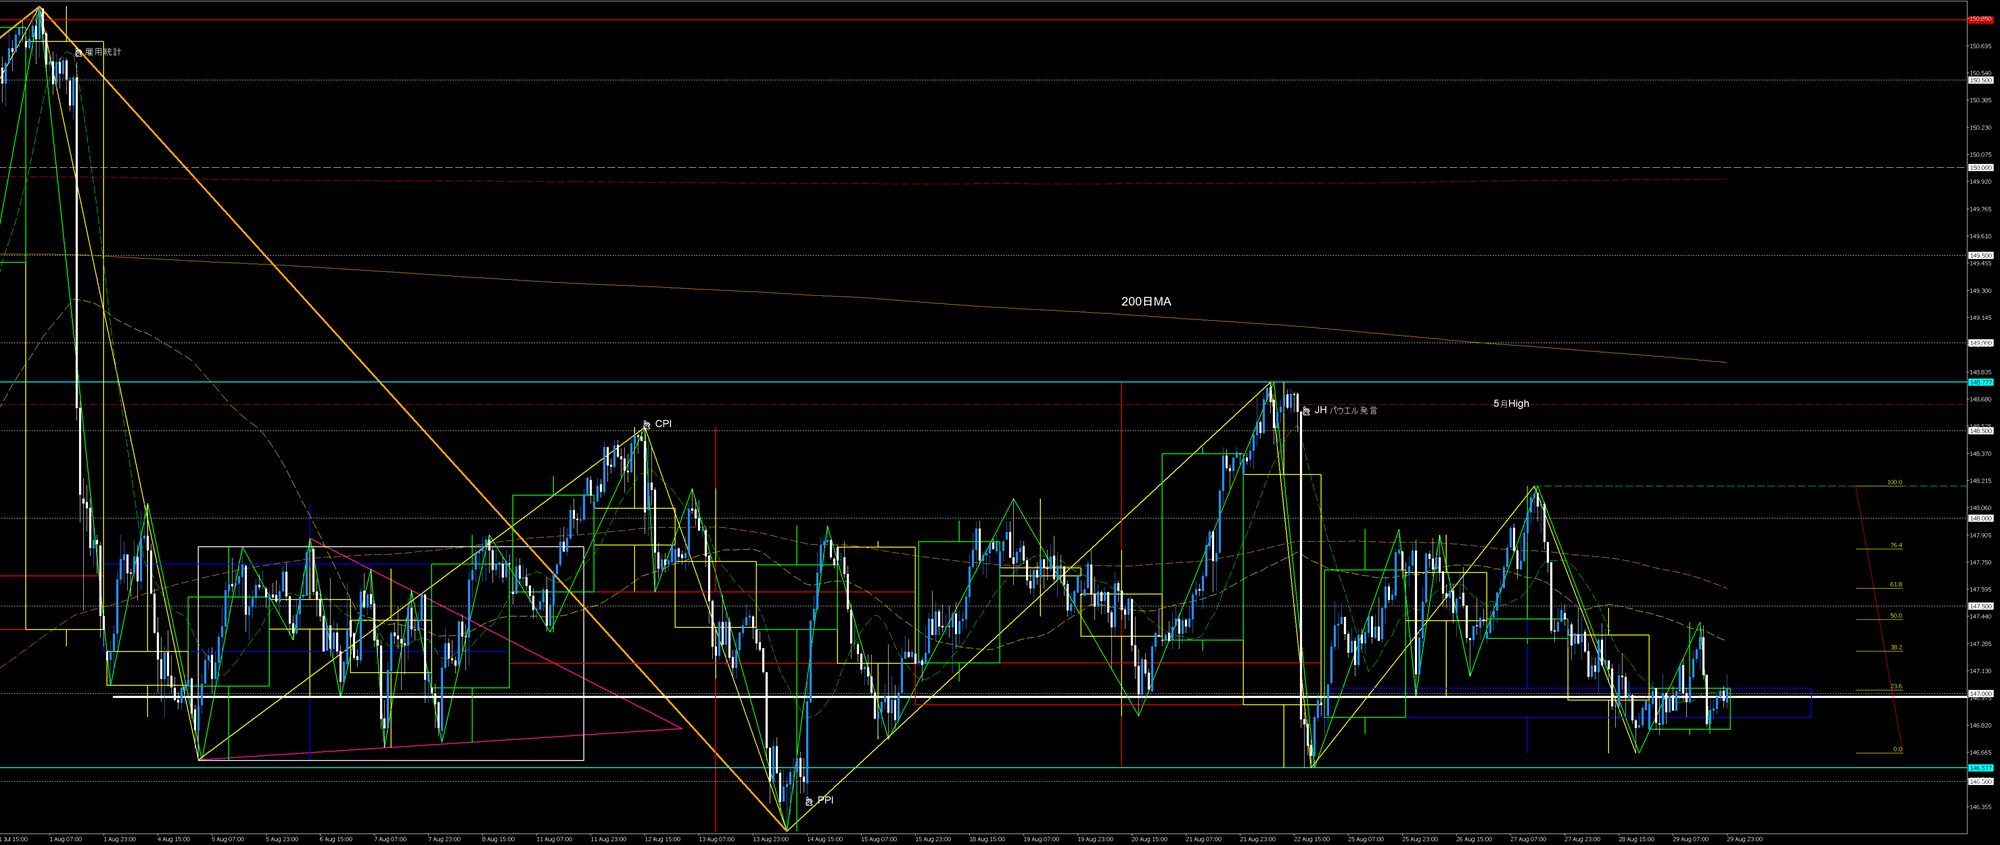The height and width of the screenshot is (845, 2000).
Task: Select the Fibonacci 100.0 level label
Action: click(x=1894, y=483)
